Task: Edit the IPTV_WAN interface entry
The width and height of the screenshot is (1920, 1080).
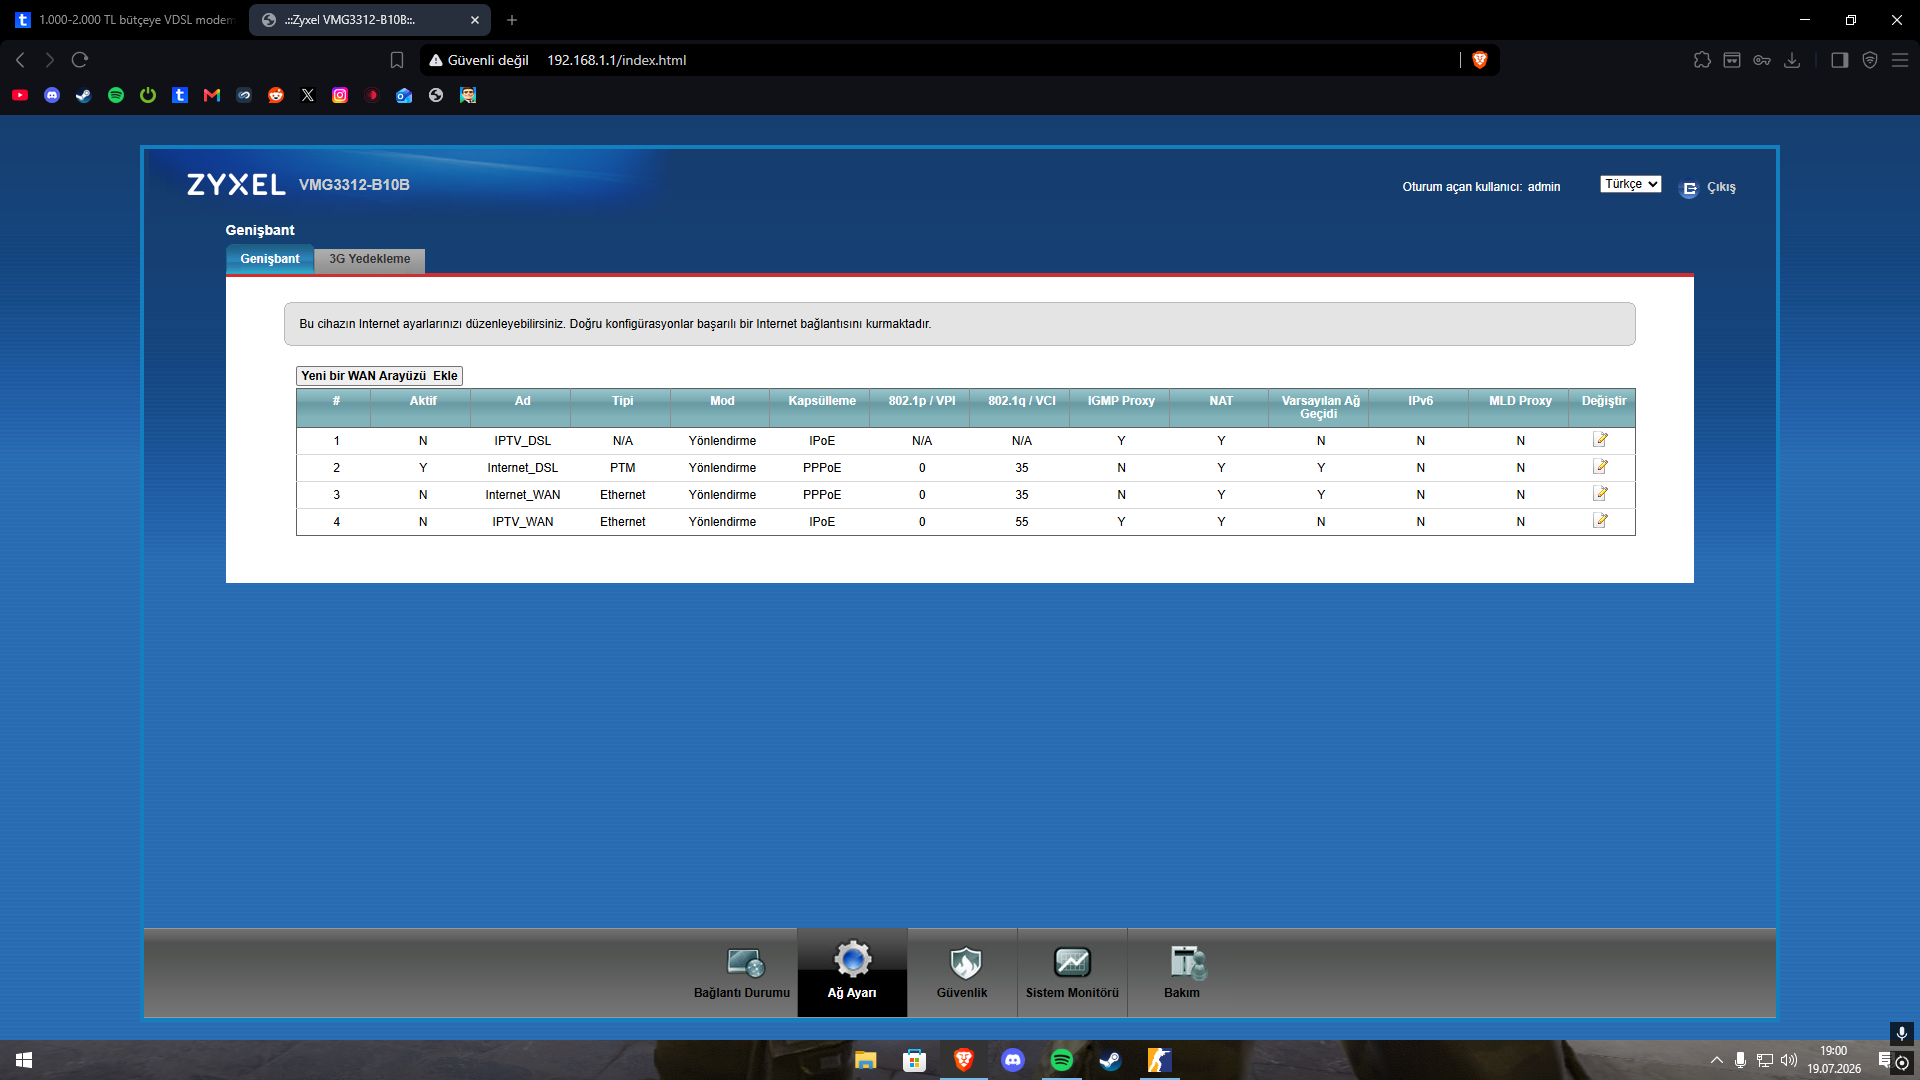Action: point(1600,521)
